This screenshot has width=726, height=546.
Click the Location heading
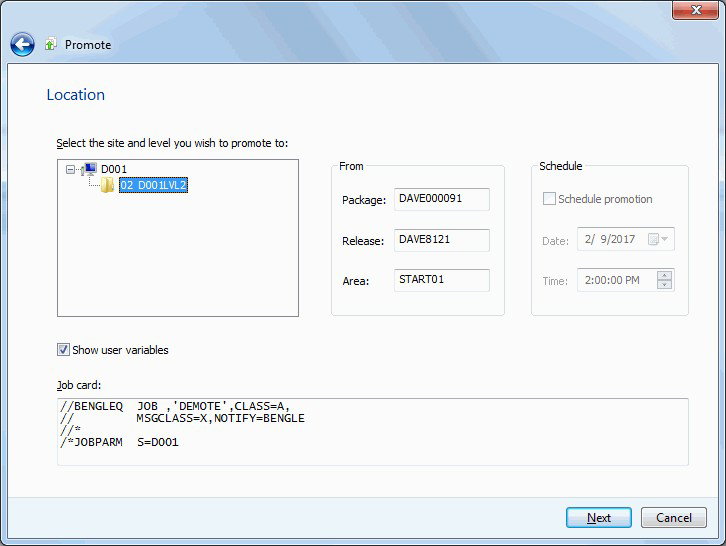(x=76, y=95)
